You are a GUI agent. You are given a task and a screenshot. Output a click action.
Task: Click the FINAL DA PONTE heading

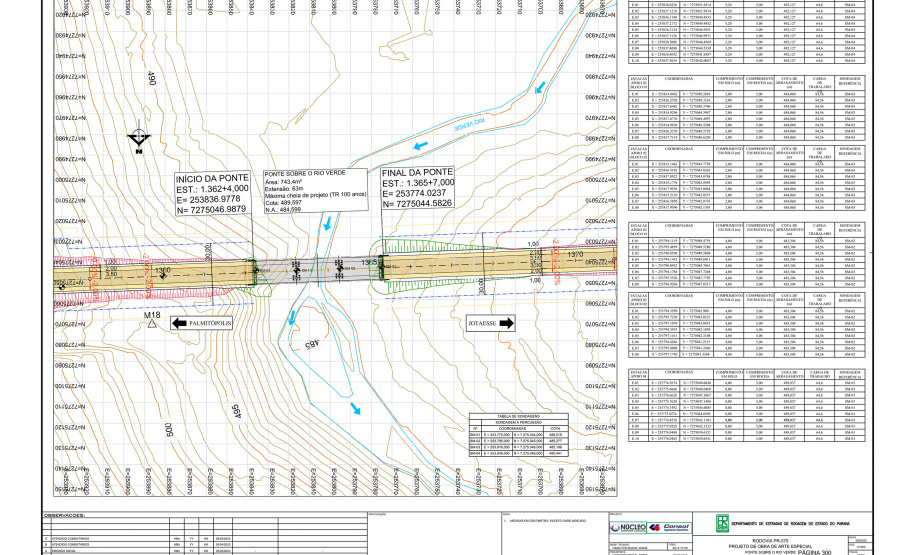point(417,173)
